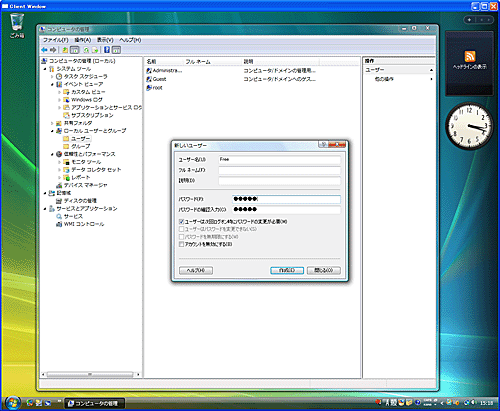Image resolution: width=500 pixels, height=411 pixels.
Task: Toggle the show/hide action pane icon
Action: coord(116,50)
